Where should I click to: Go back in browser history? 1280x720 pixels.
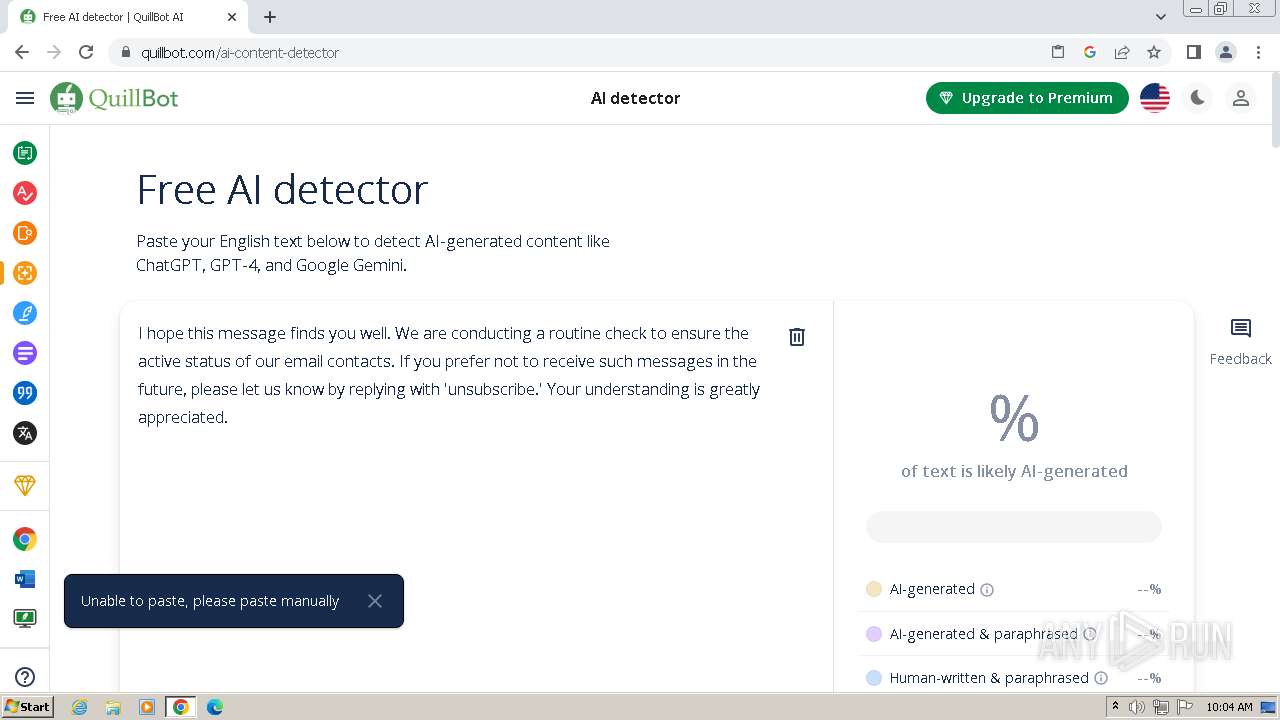(x=22, y=52)
